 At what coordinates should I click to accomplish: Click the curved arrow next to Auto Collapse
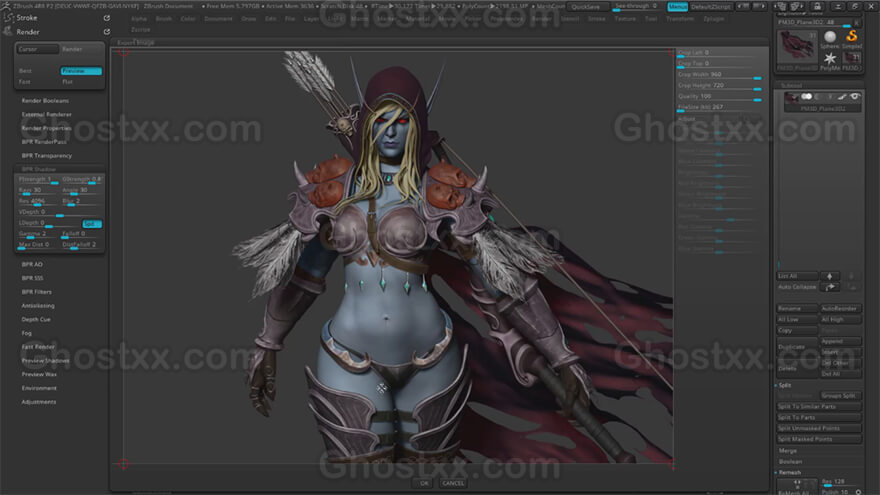pos(829,287)
